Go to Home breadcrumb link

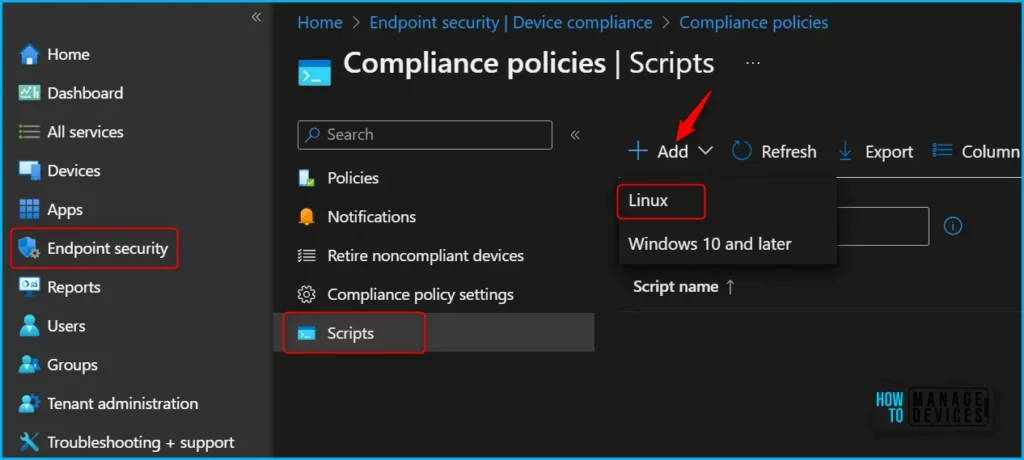coord(320,22)
